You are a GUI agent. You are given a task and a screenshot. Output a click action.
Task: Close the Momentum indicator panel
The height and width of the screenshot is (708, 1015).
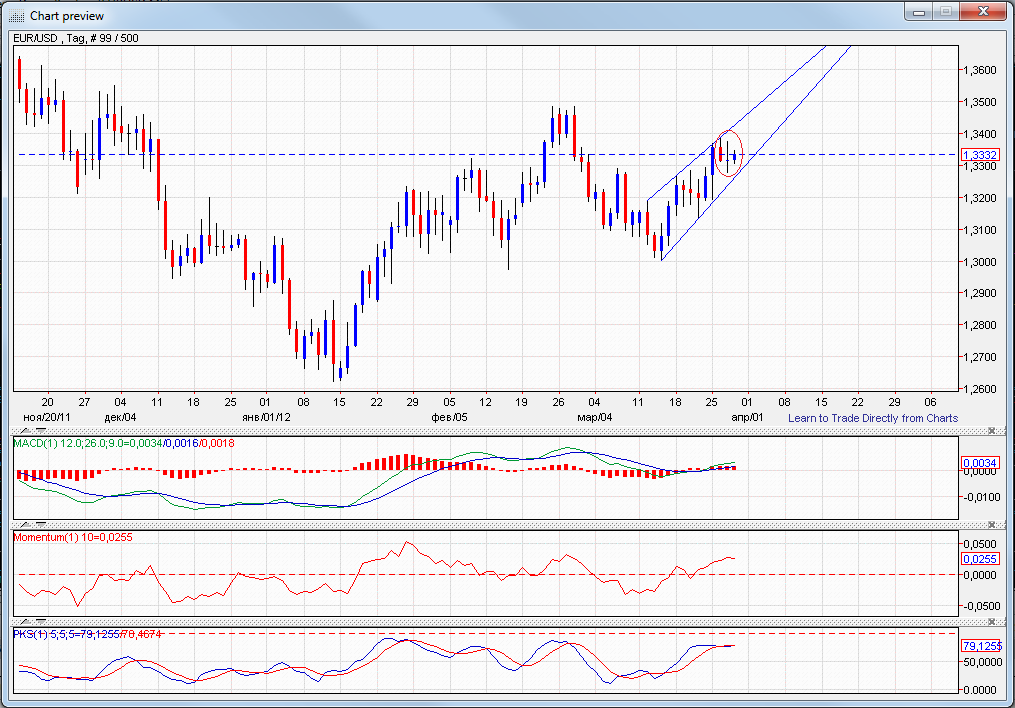991,525
